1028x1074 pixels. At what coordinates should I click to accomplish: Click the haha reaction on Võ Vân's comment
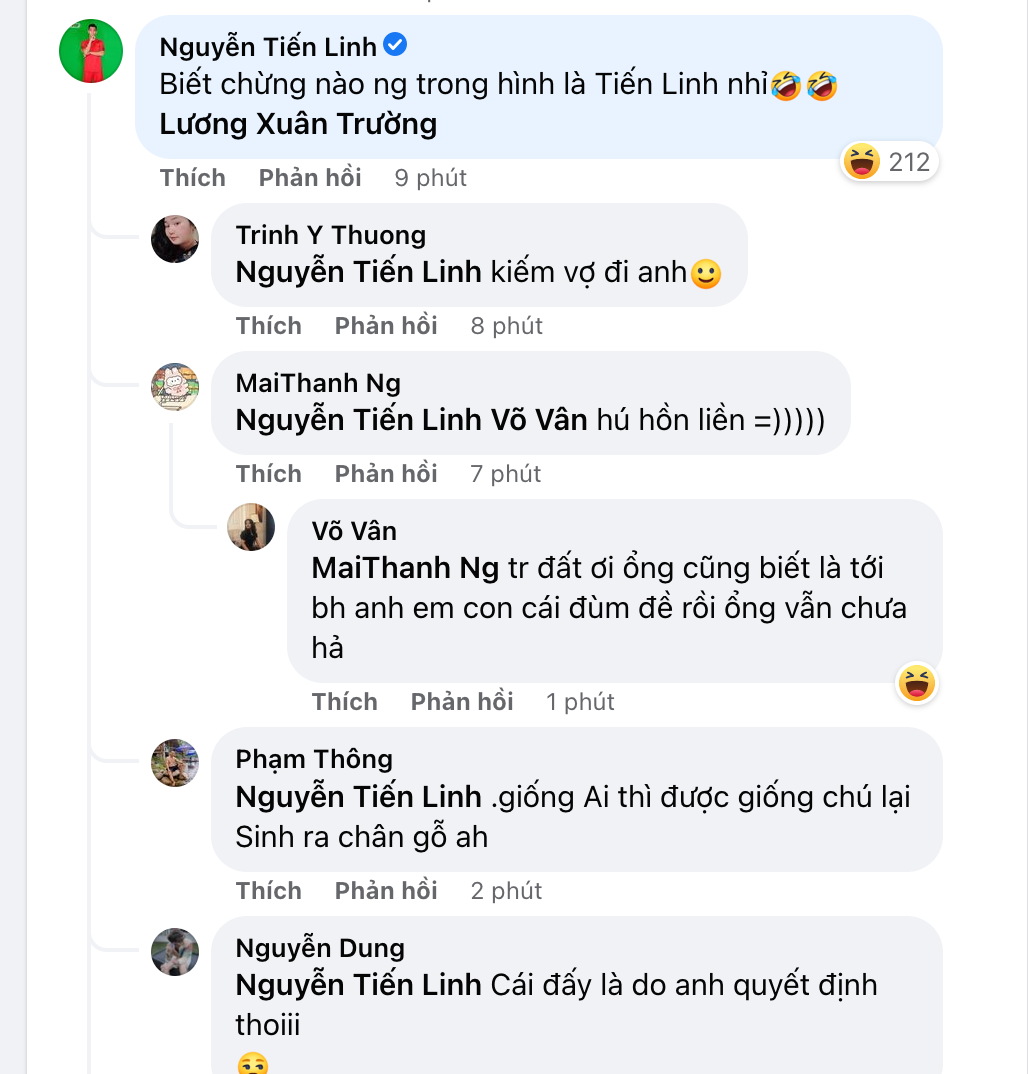click(x=916, y=684)
